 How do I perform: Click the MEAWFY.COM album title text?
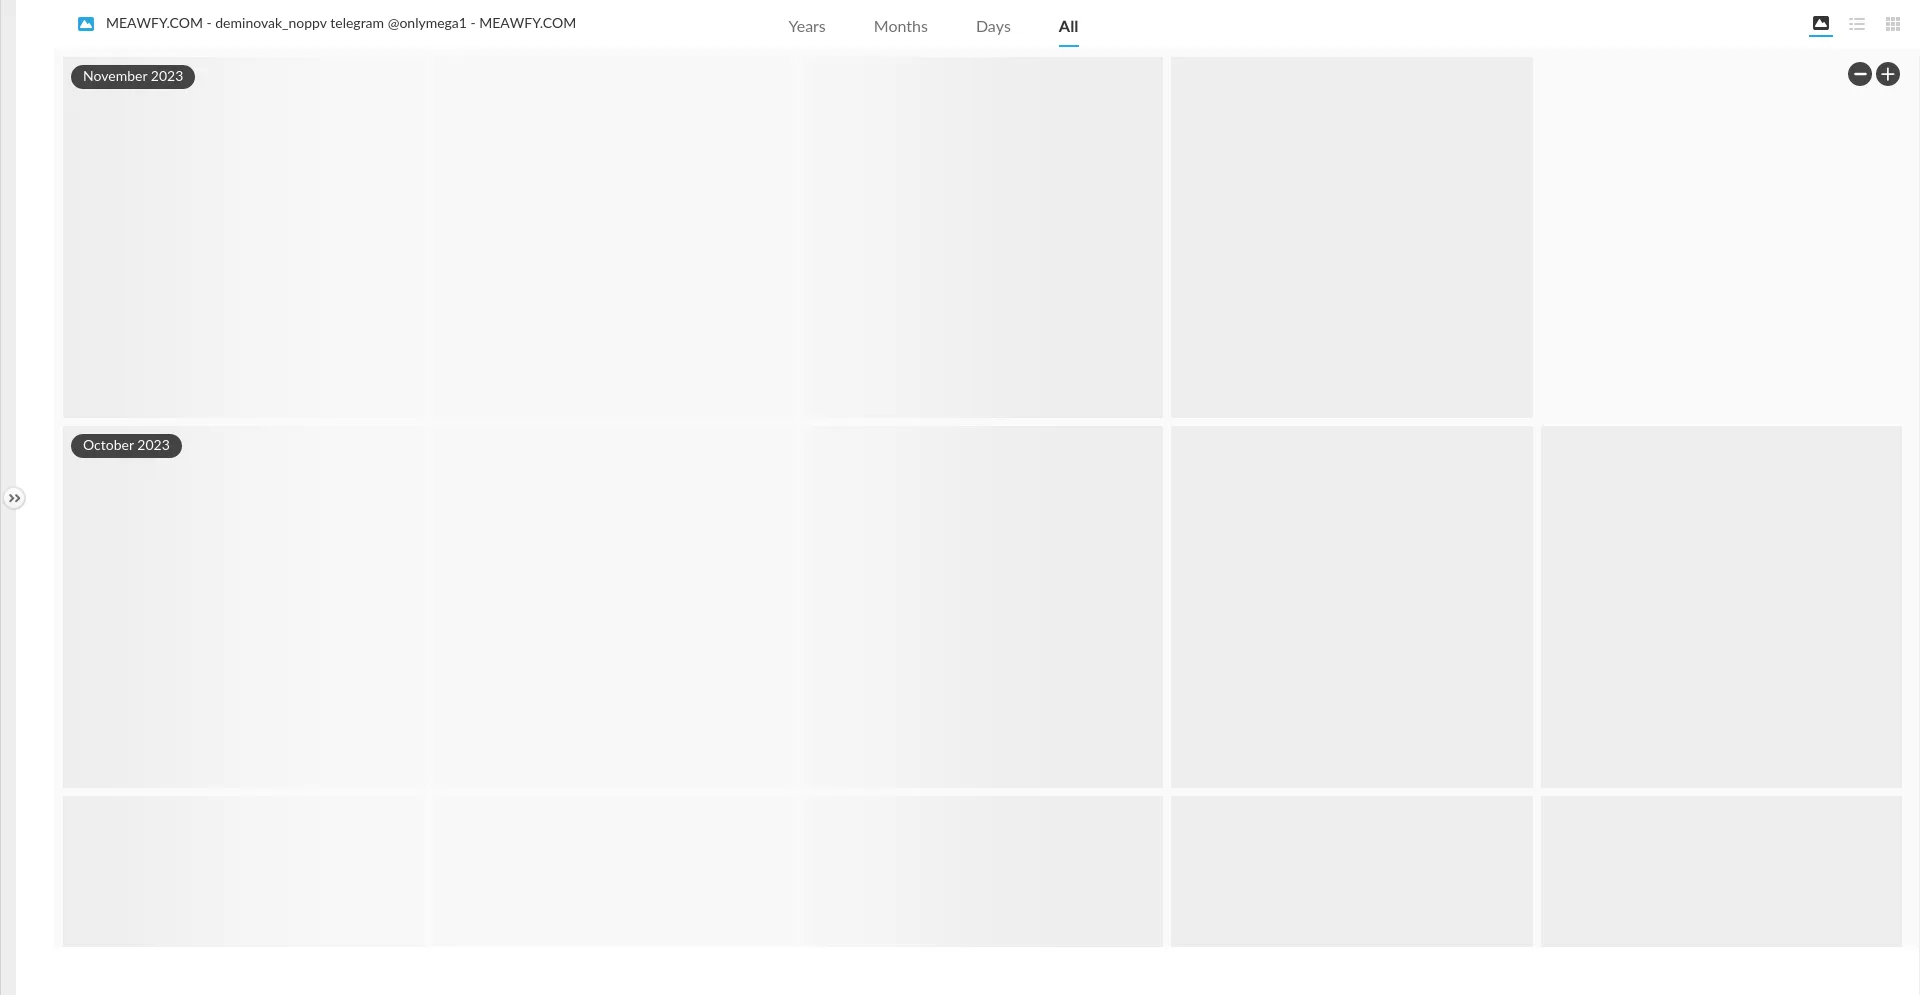point(341,23)
